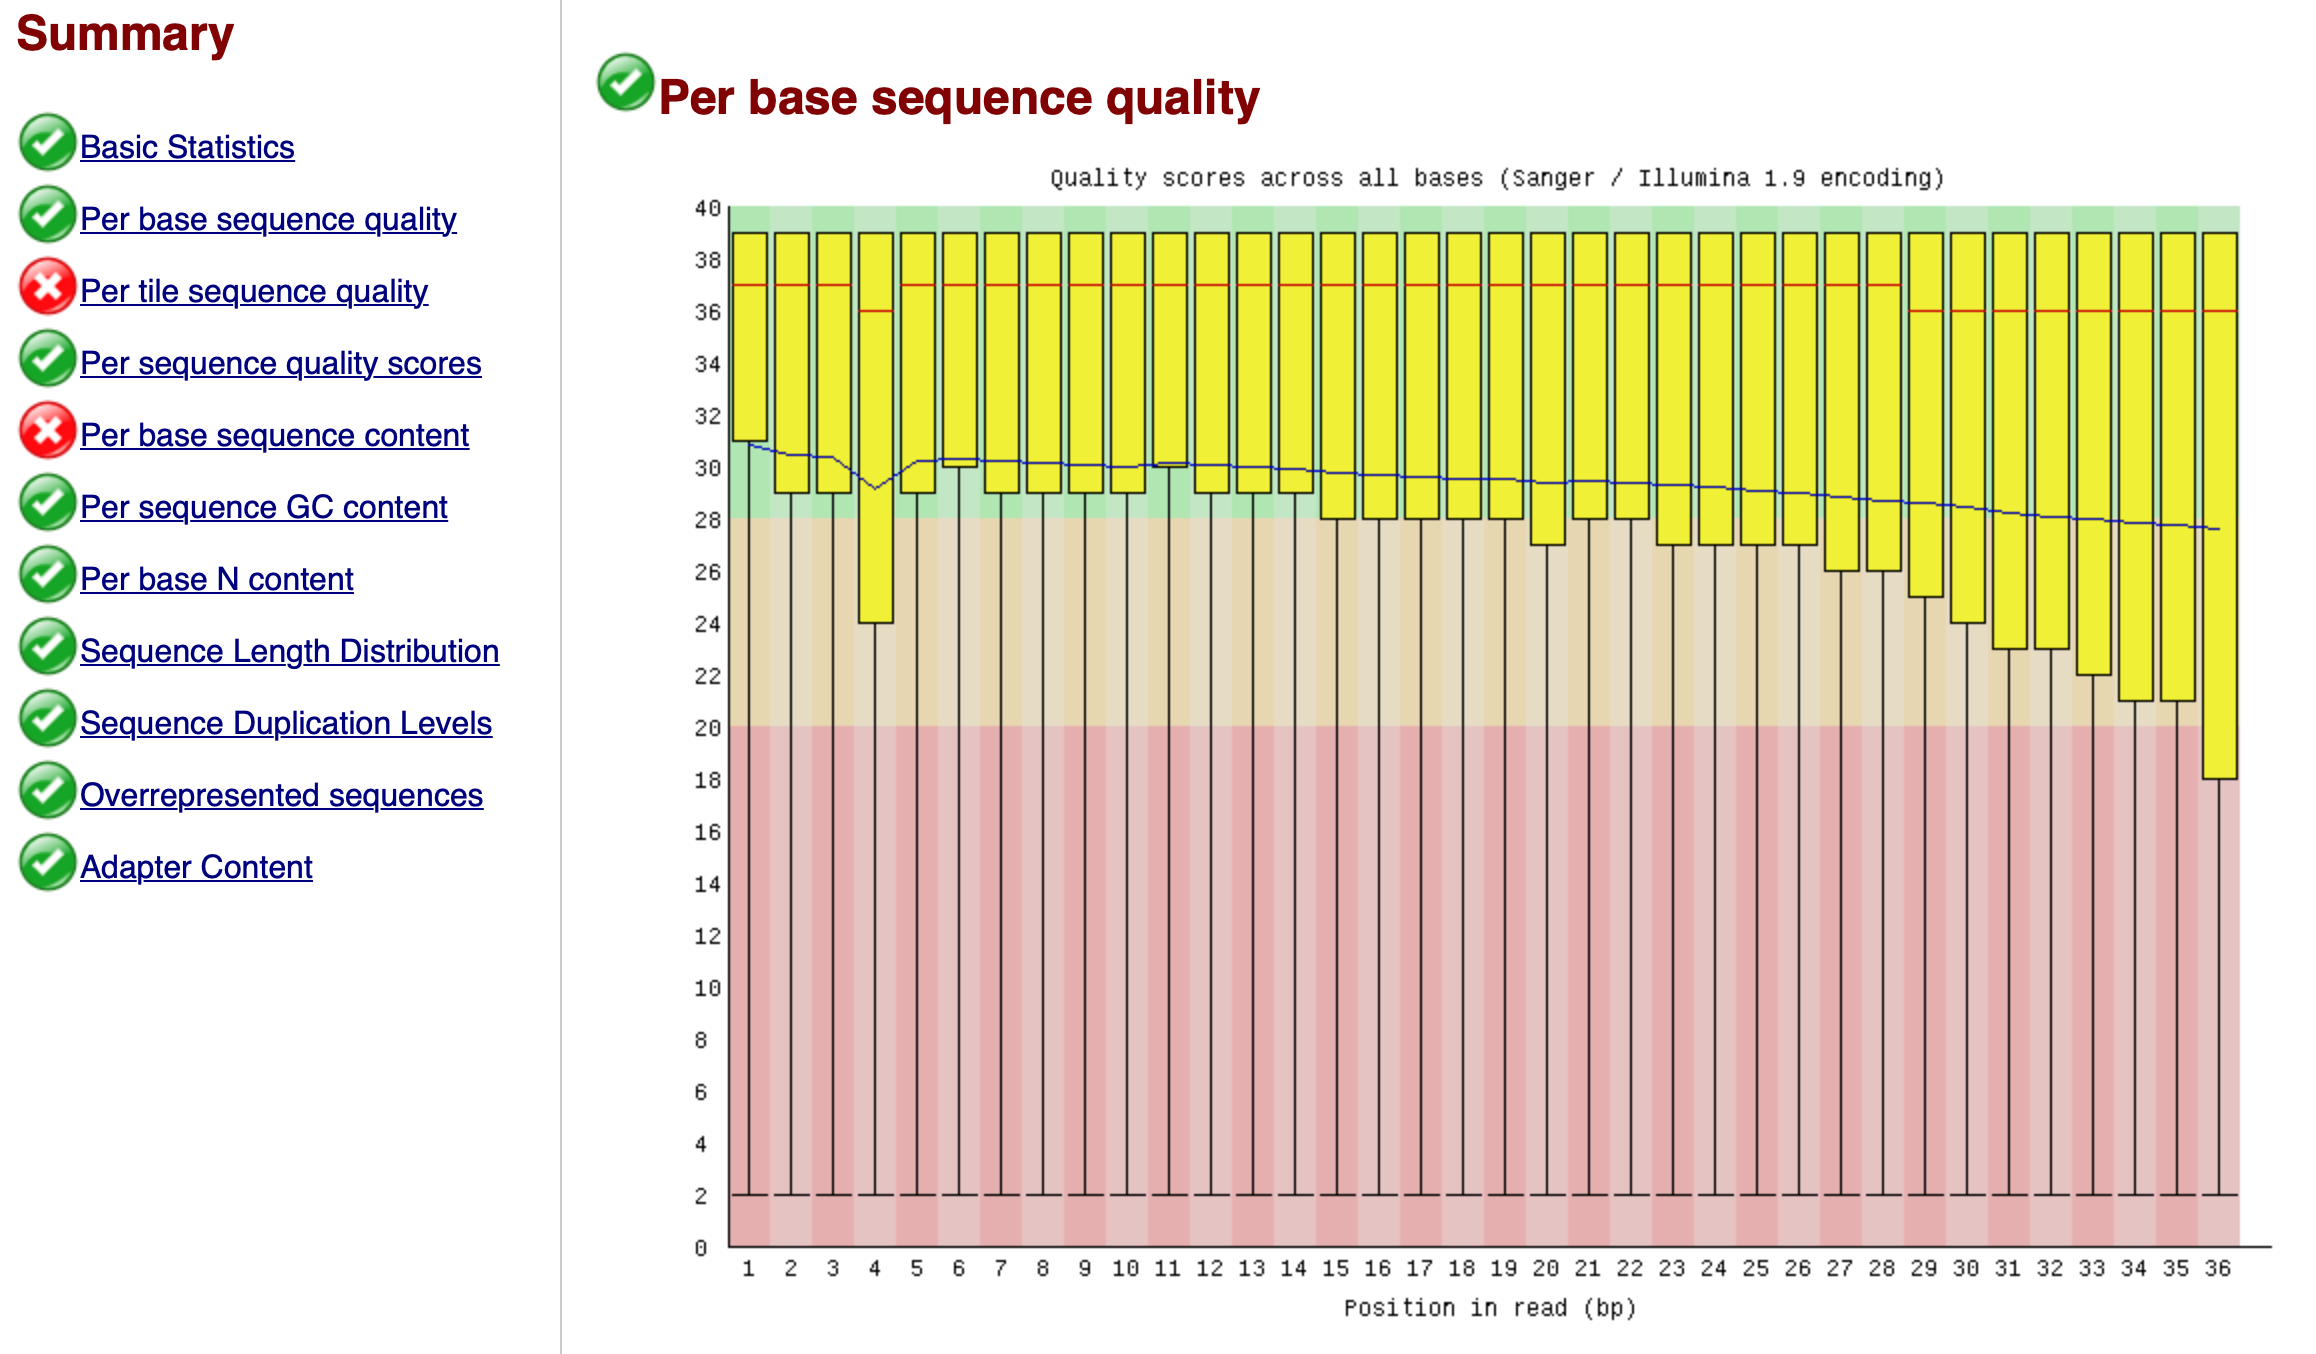Click the green tick beside Per sequence GC content
This screenshot has width=2316, height=1354.
(x=46, y=506)
